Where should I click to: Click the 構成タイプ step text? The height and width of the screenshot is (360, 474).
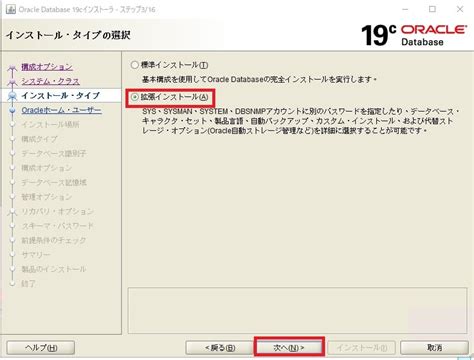pos(39,139)
